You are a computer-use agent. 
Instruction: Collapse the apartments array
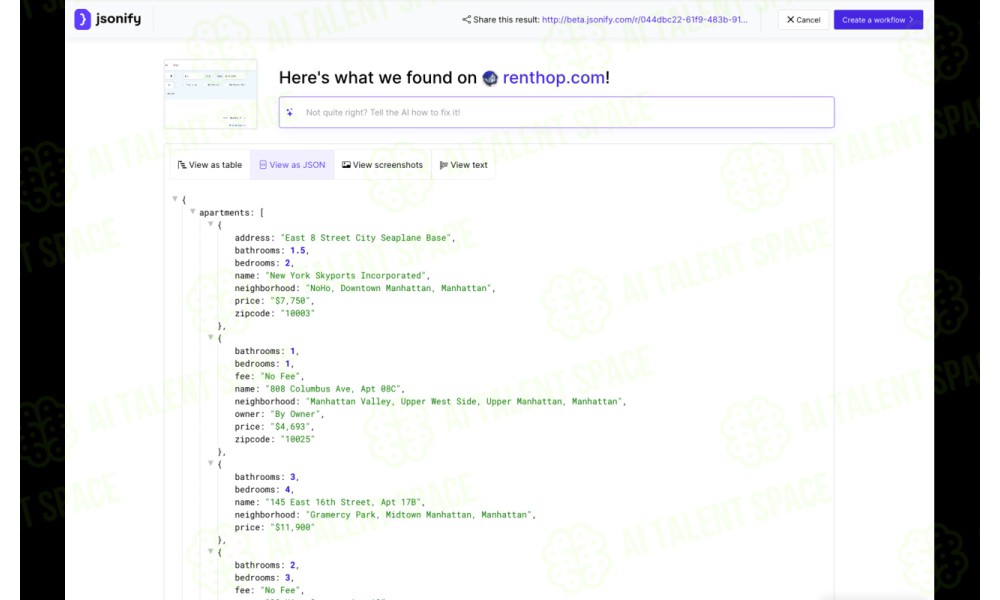[x=193, y=212]
